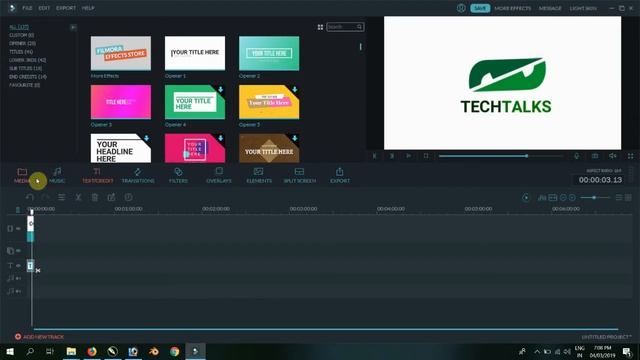Screen dimensions: 640x360
Task: Switch to the Transitions tab
Action: point(138,176)
